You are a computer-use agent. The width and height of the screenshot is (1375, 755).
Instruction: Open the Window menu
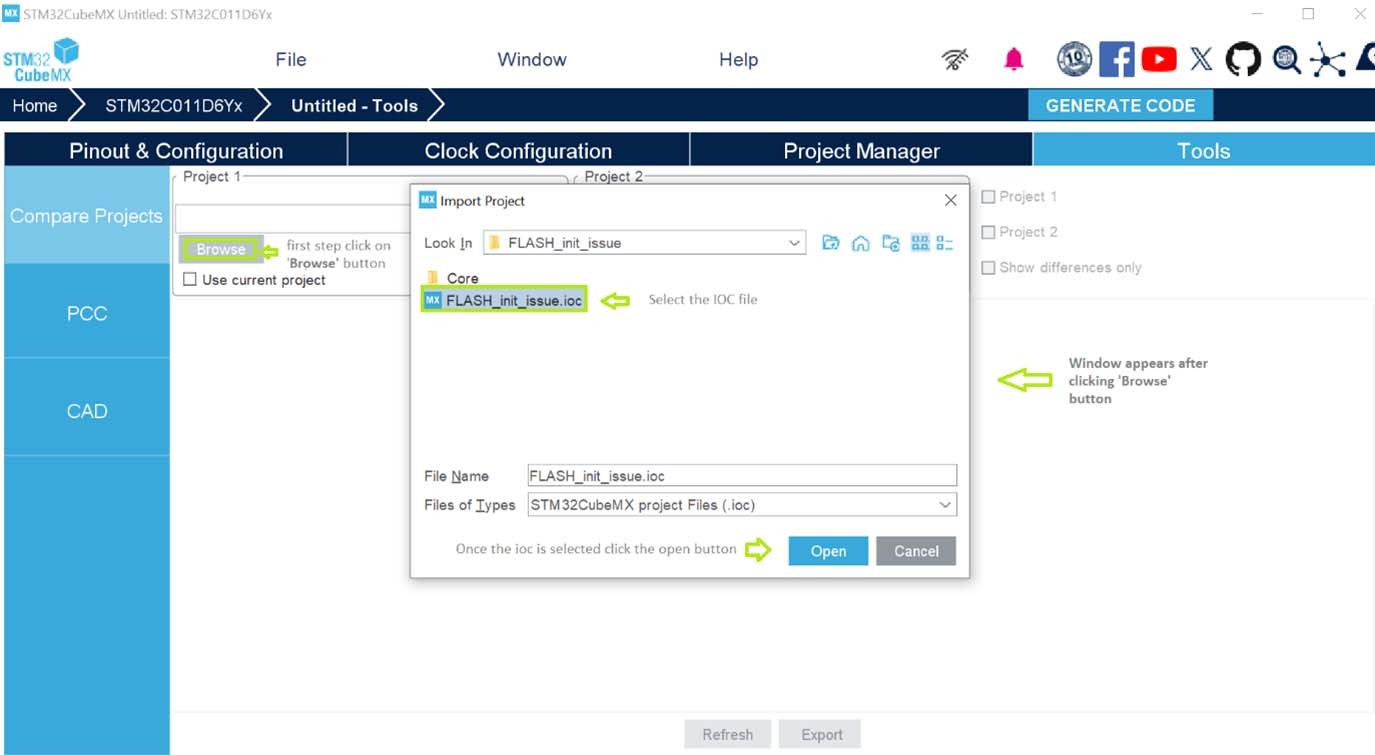tap(532, 60)
